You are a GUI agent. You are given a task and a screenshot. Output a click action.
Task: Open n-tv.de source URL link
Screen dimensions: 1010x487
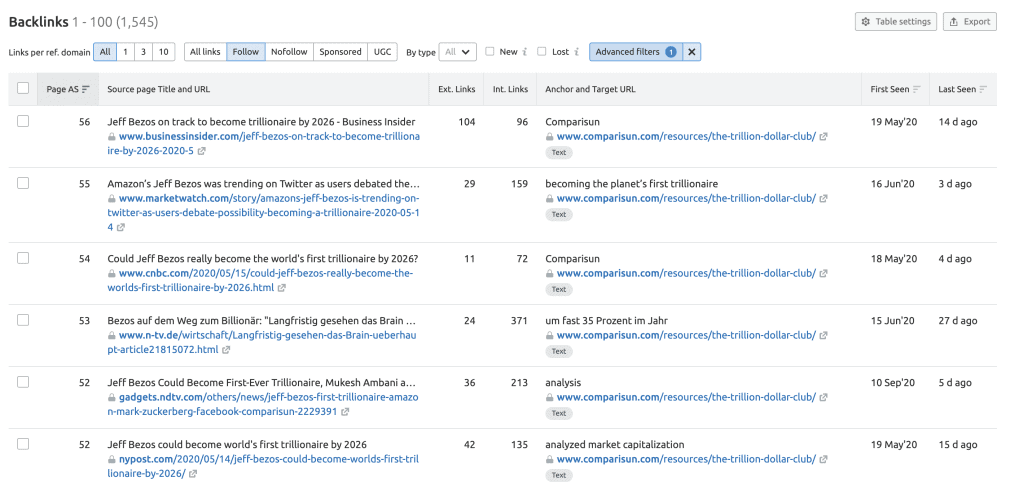click(x=263, y=343)
